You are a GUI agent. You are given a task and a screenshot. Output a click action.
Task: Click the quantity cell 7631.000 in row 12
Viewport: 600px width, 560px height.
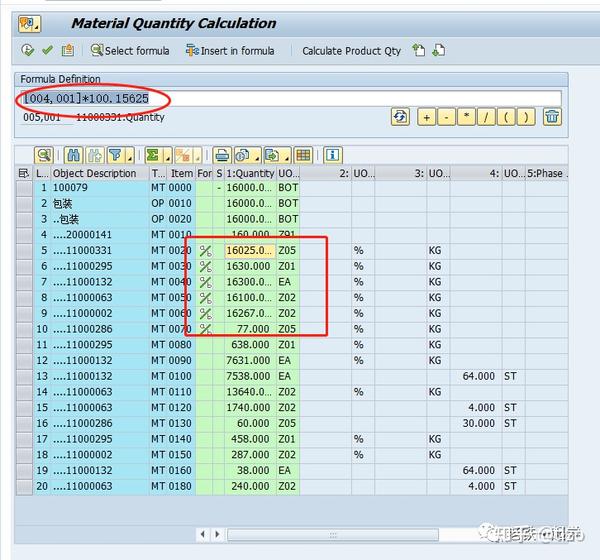click(x=250, y=361)
